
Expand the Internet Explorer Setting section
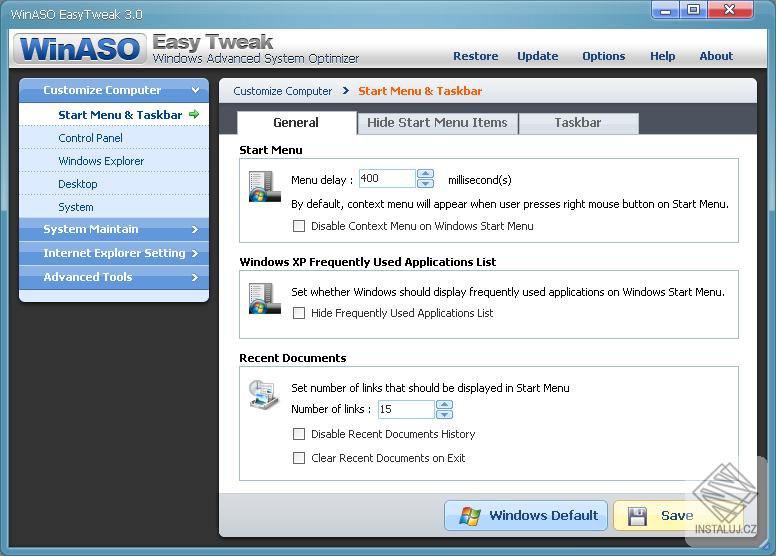114,253
